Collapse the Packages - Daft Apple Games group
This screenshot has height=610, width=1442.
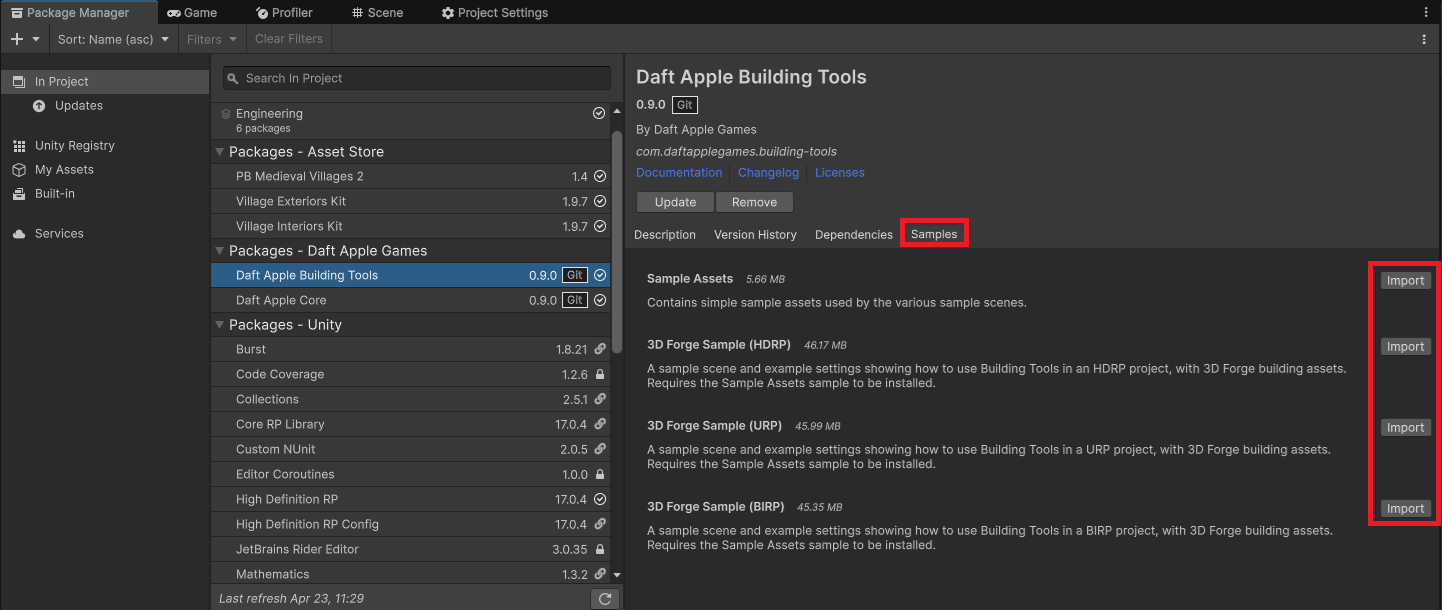point(219,251)
